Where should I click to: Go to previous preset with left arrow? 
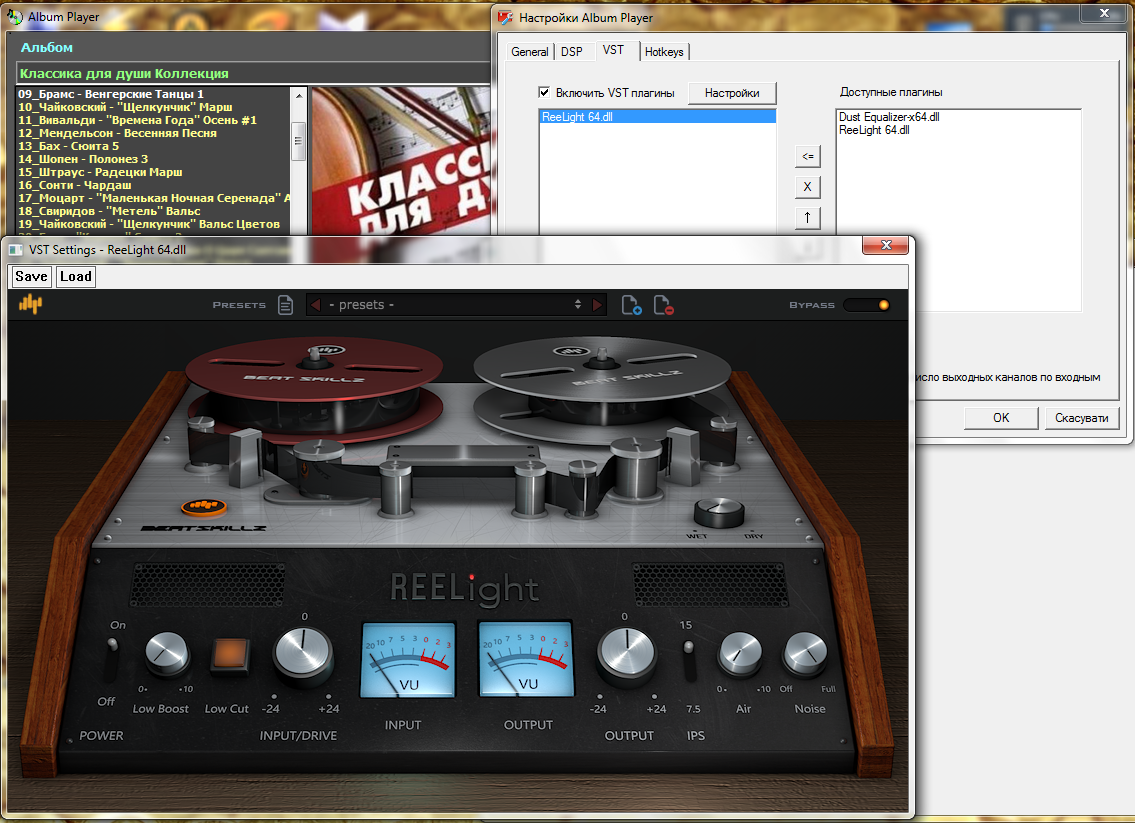coord(316,305)
